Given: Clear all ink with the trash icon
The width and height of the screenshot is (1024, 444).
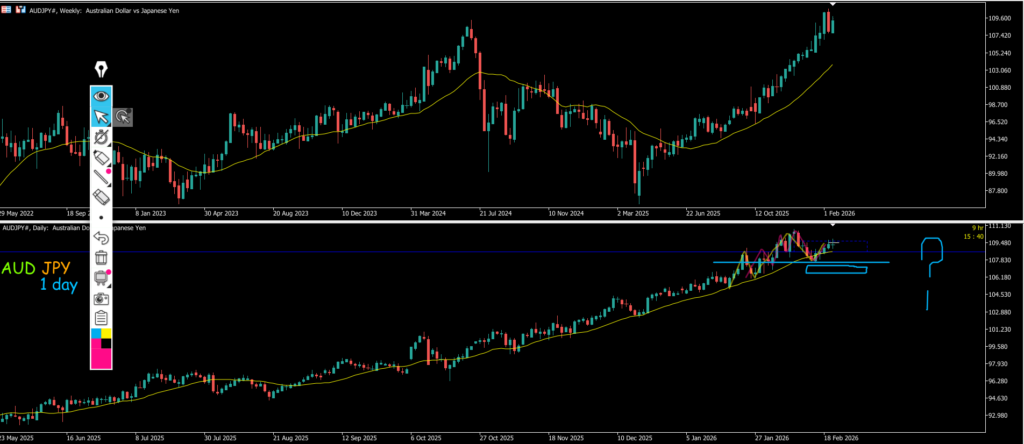Looking at the screenshot, I should (x=101, y=257).
